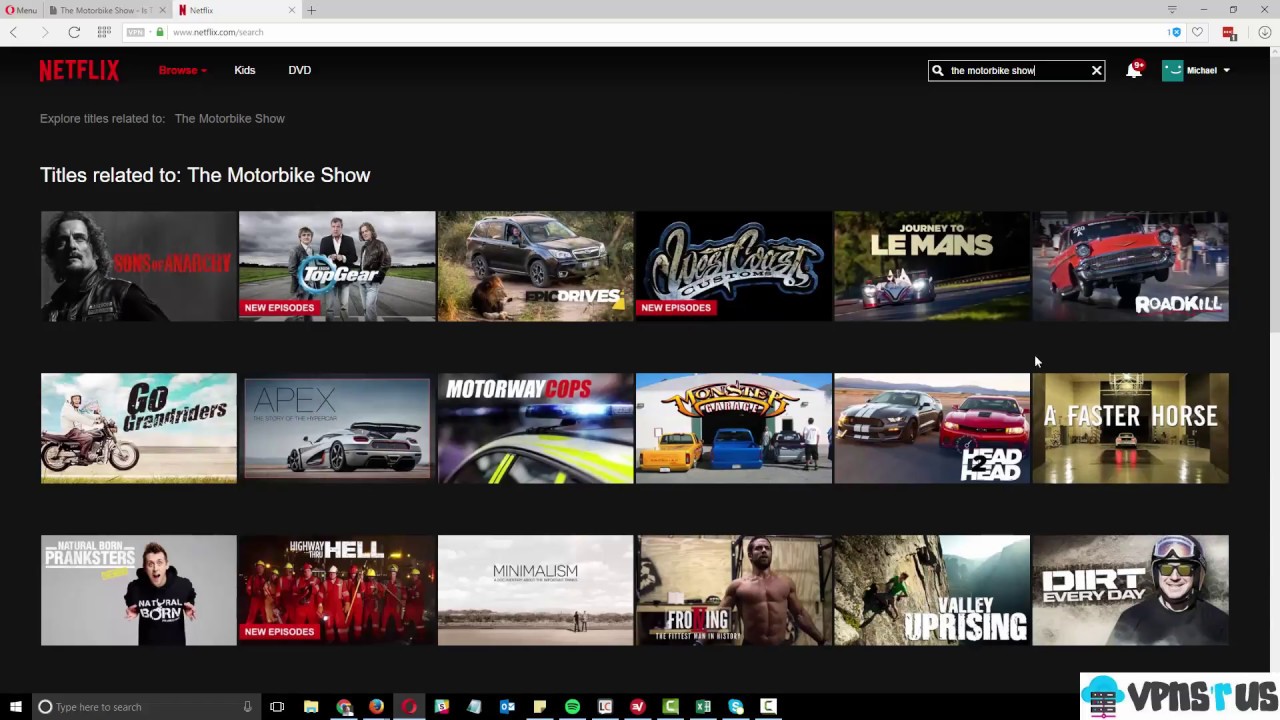Open the Epic Drives title

[x=536, y=266]
